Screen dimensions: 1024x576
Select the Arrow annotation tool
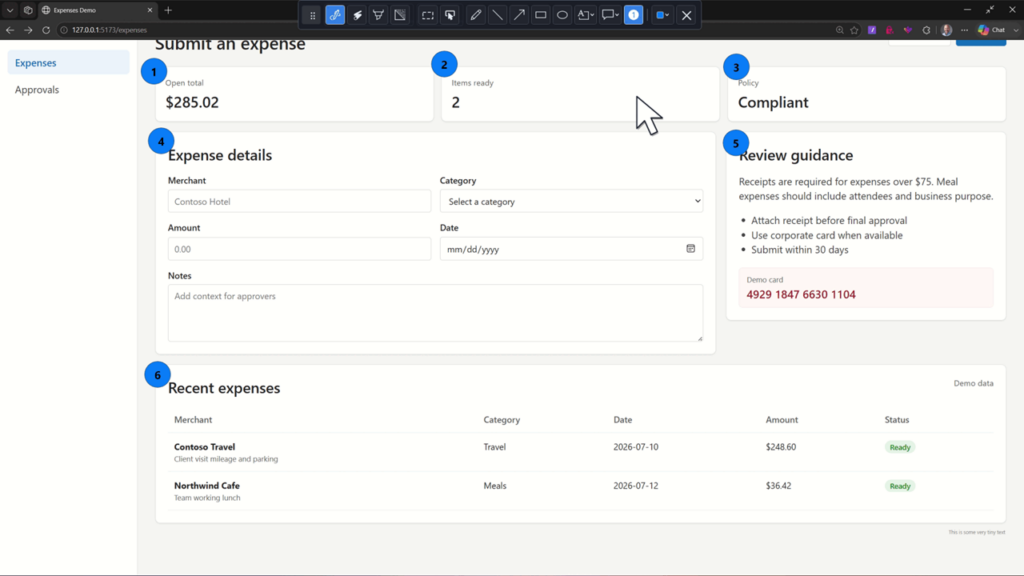[x=519, y=15]
